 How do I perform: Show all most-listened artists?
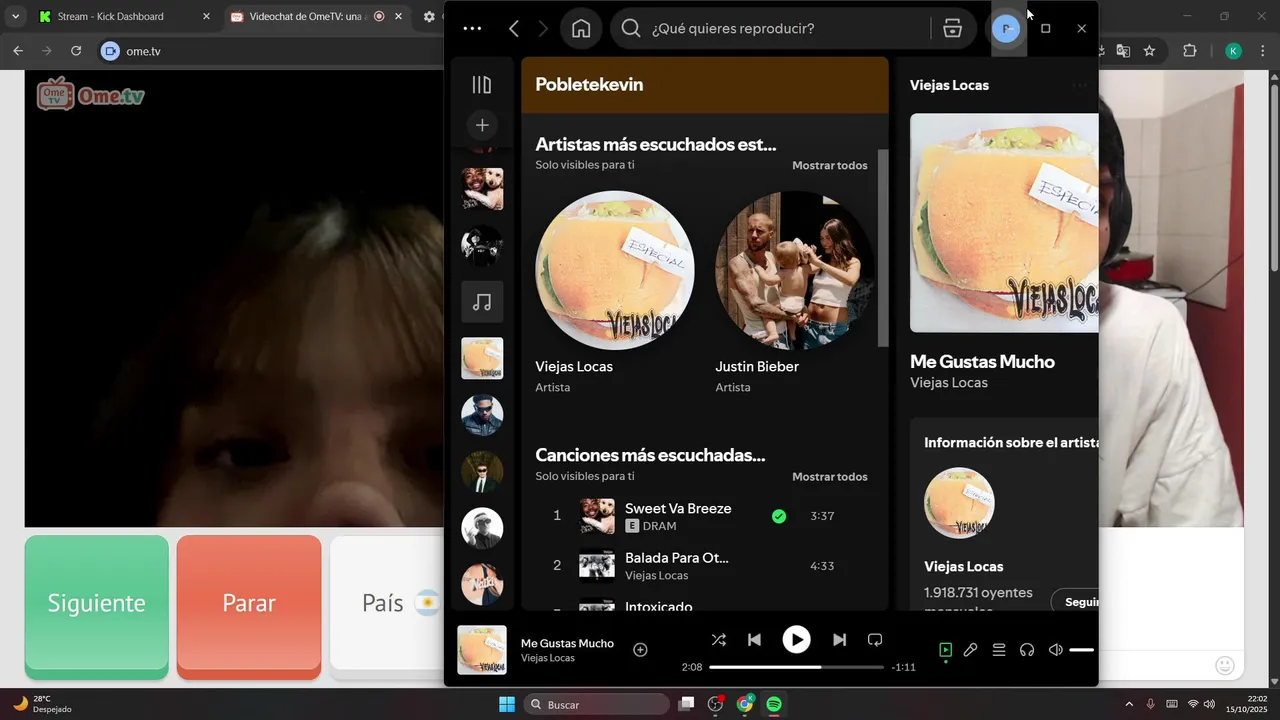tap(830, 165)
